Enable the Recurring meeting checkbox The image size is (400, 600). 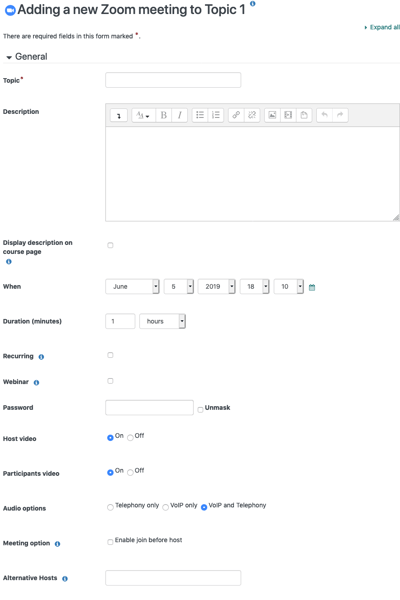pyautogui.click(x=110, y=355)
